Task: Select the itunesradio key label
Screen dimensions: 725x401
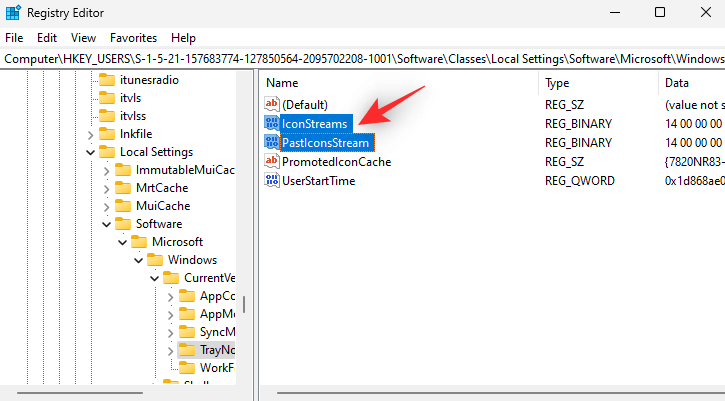Action: coord(149,80)
